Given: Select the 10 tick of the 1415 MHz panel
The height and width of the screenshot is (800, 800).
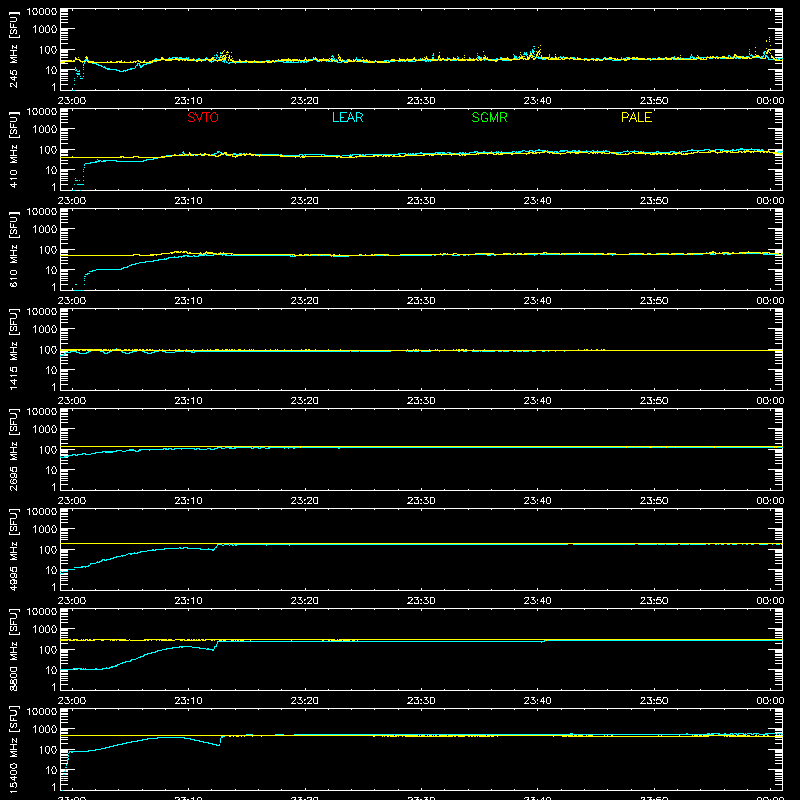Looking at the screenshot, I should click(x=51, y=370).
